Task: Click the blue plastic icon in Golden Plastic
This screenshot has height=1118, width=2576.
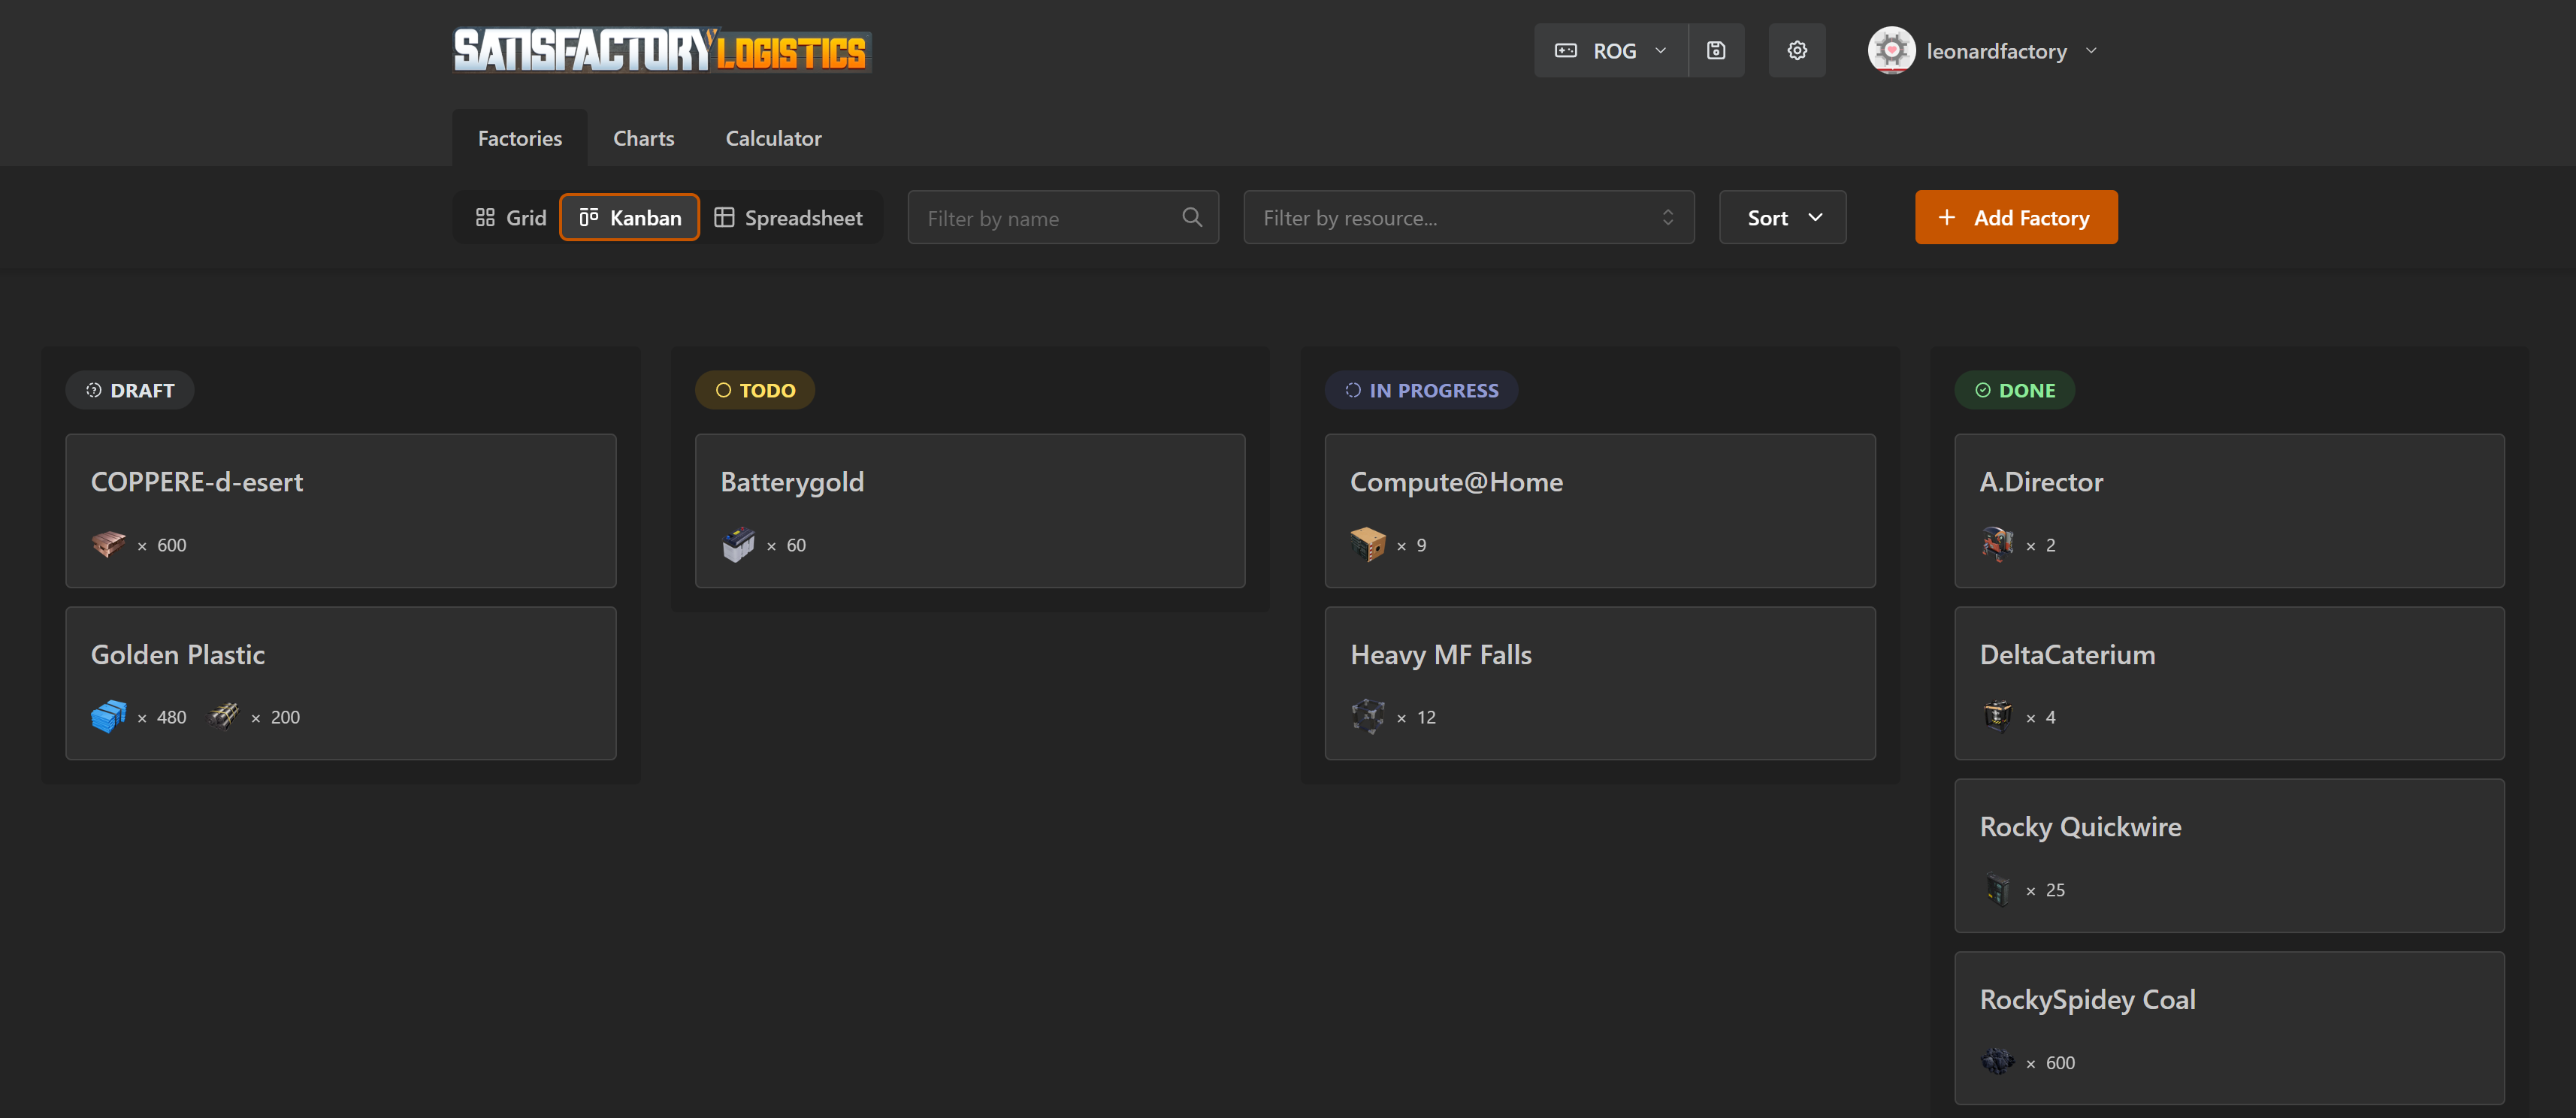Action: pyautogui.click(x=108, y=716)
